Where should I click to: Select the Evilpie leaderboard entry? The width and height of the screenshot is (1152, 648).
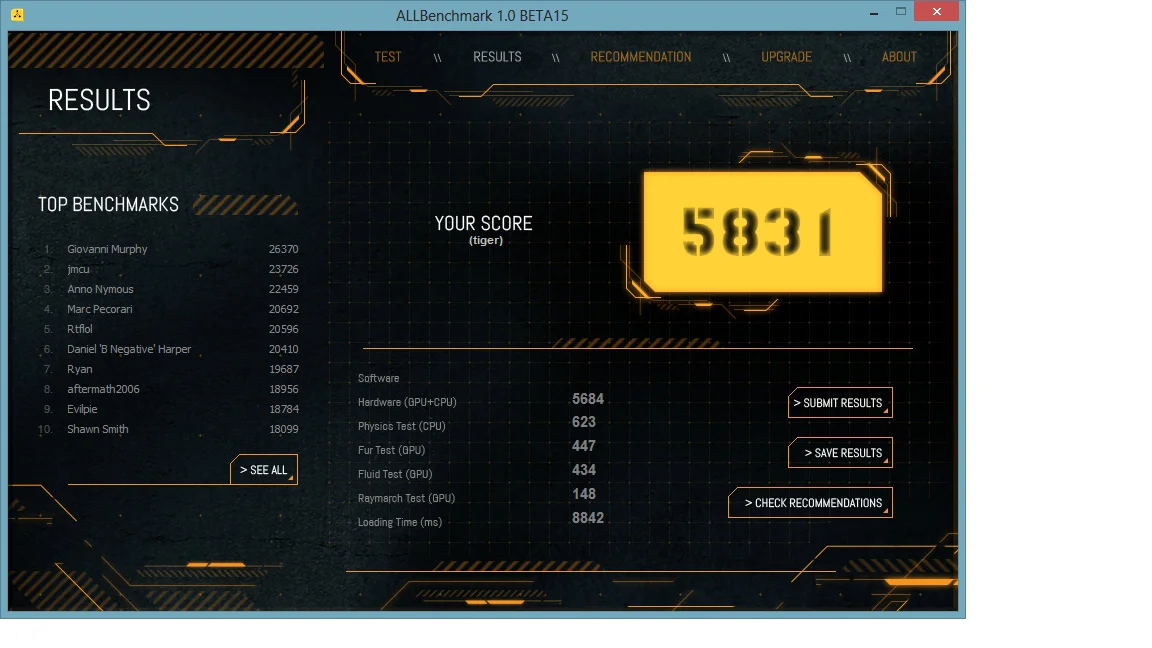click(170, 408)
